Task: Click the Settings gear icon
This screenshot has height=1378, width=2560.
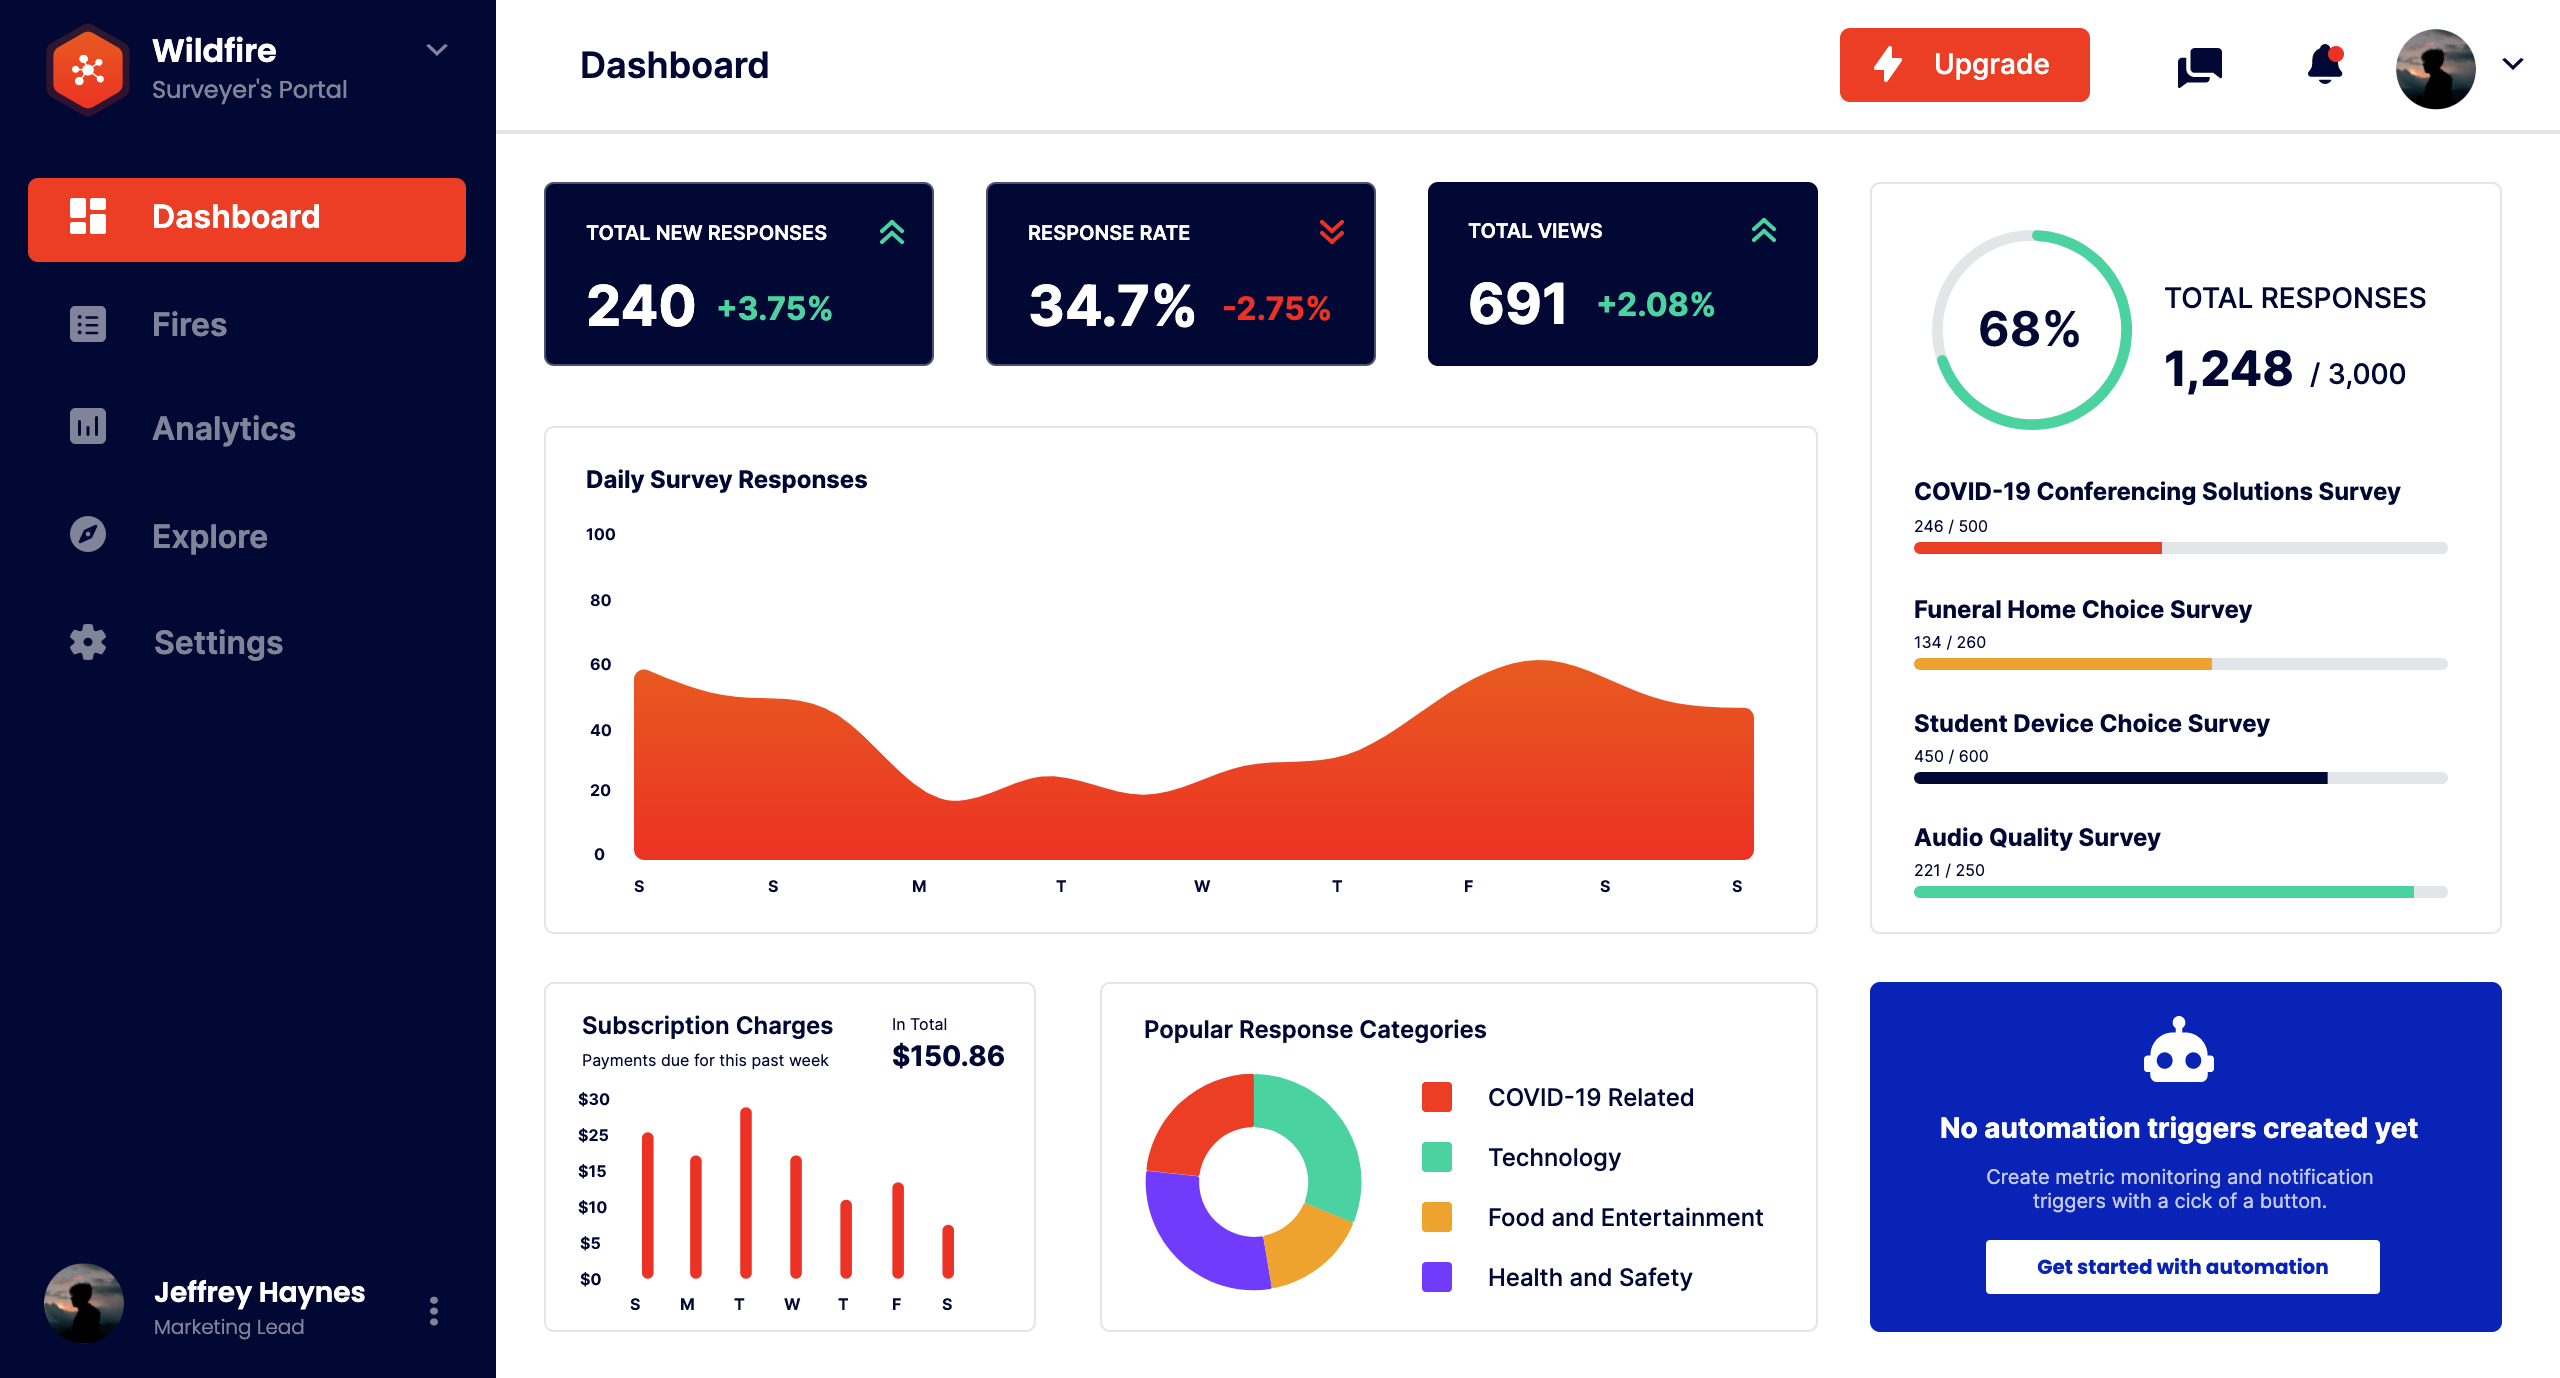Action: point(88,642)
